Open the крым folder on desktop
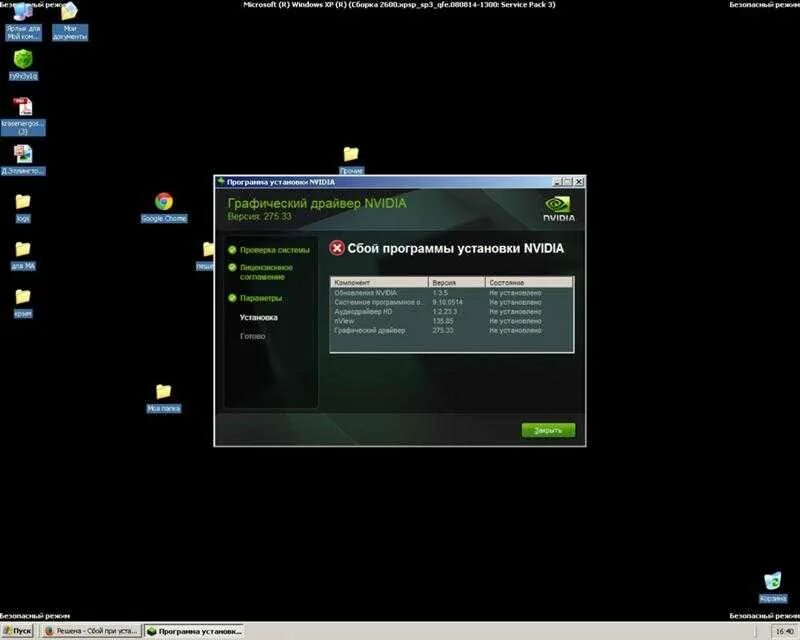800x640 pixels. click(23, 303)
